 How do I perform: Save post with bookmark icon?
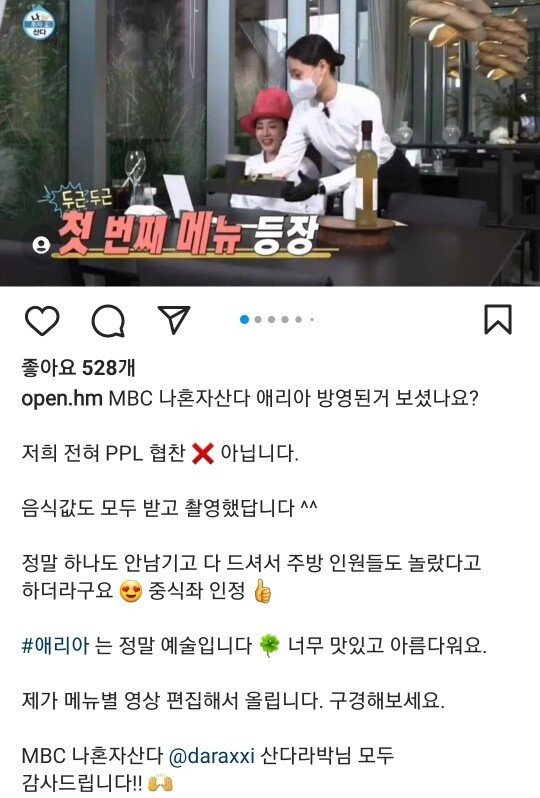(498, 320)
